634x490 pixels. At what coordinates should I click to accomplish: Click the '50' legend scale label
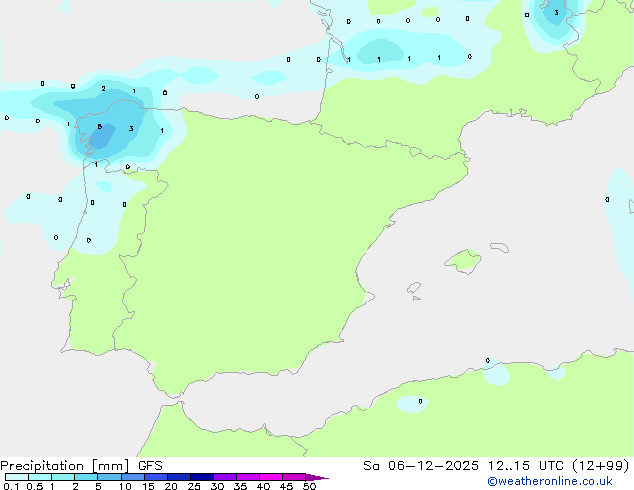[x=309, y=486]
